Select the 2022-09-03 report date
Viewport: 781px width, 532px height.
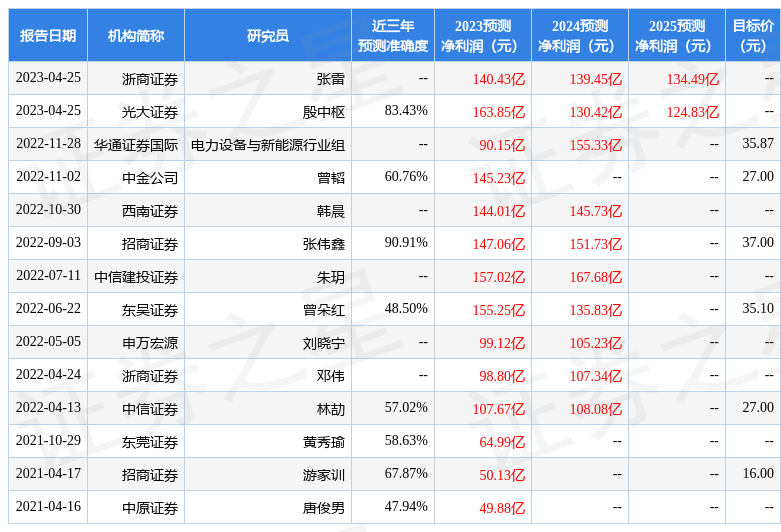(x=48, y=243)
